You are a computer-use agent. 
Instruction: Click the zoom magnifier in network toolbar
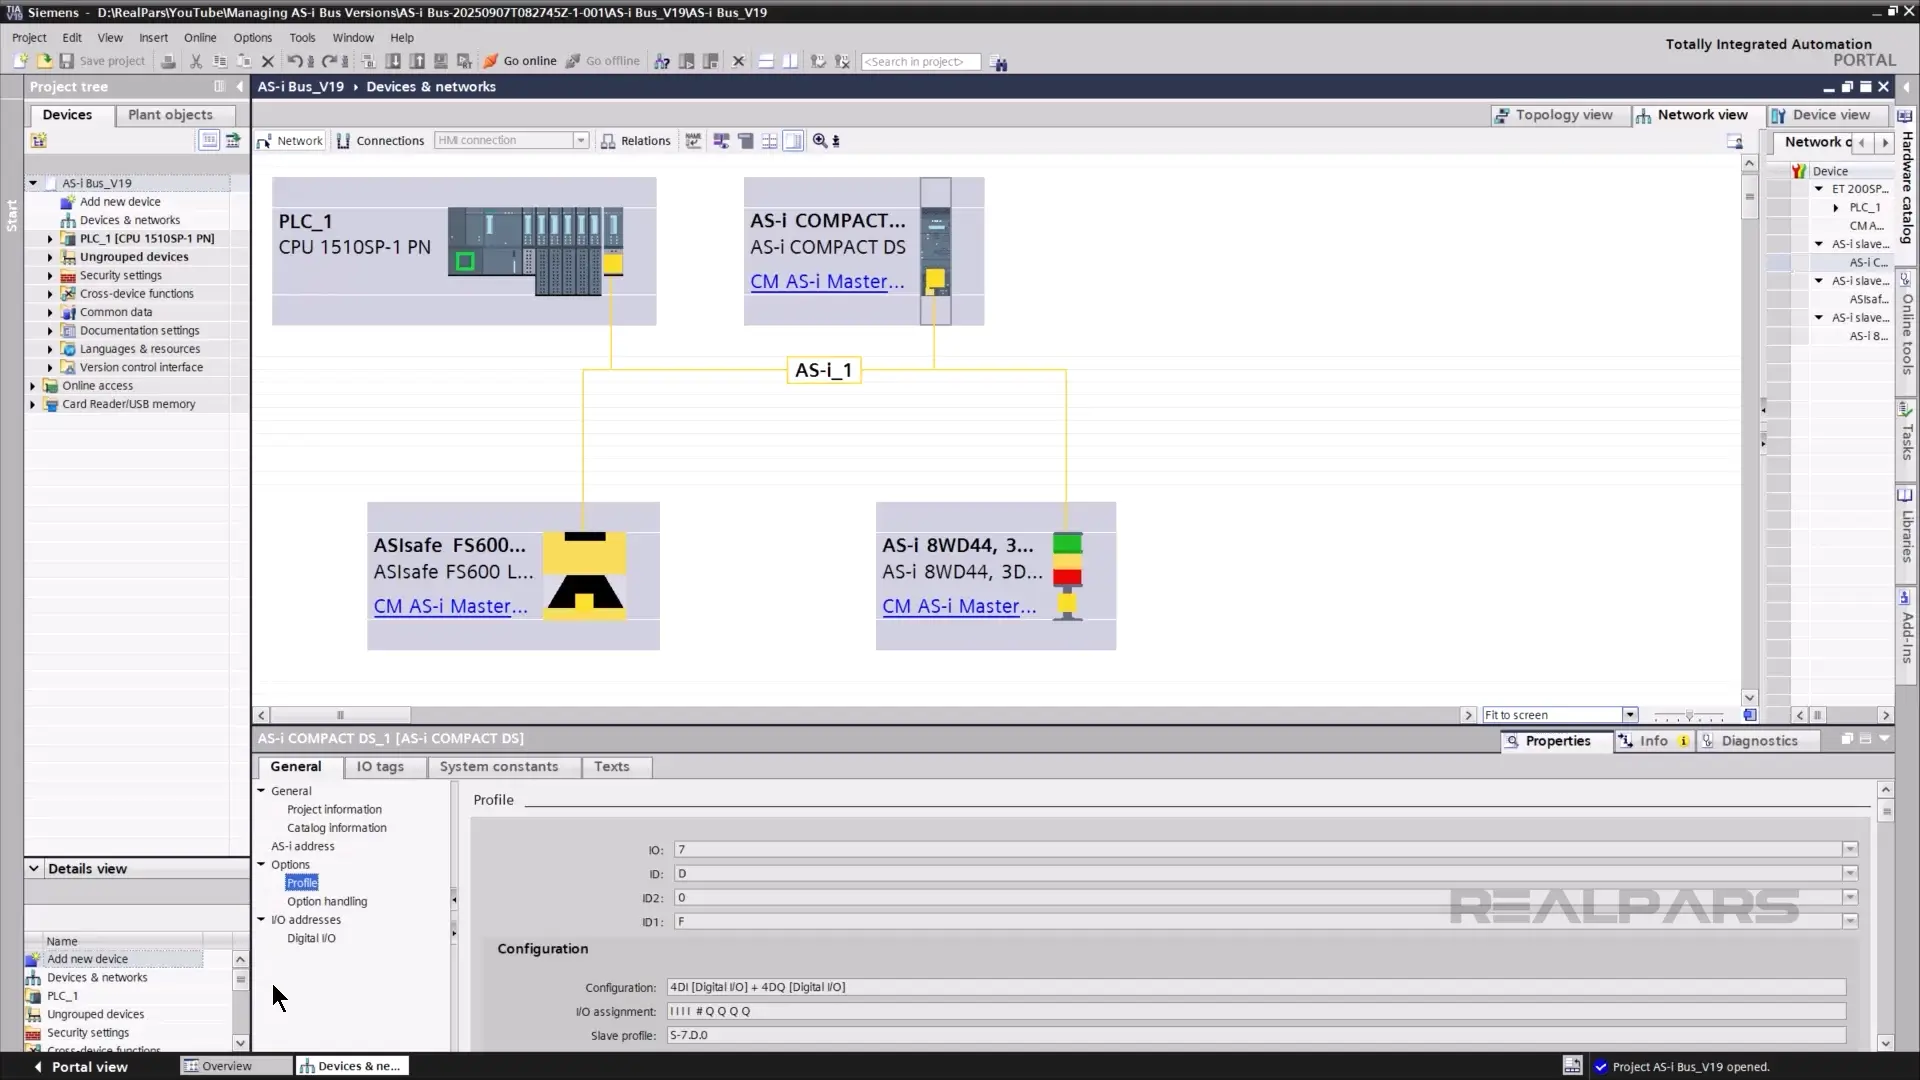820,141
